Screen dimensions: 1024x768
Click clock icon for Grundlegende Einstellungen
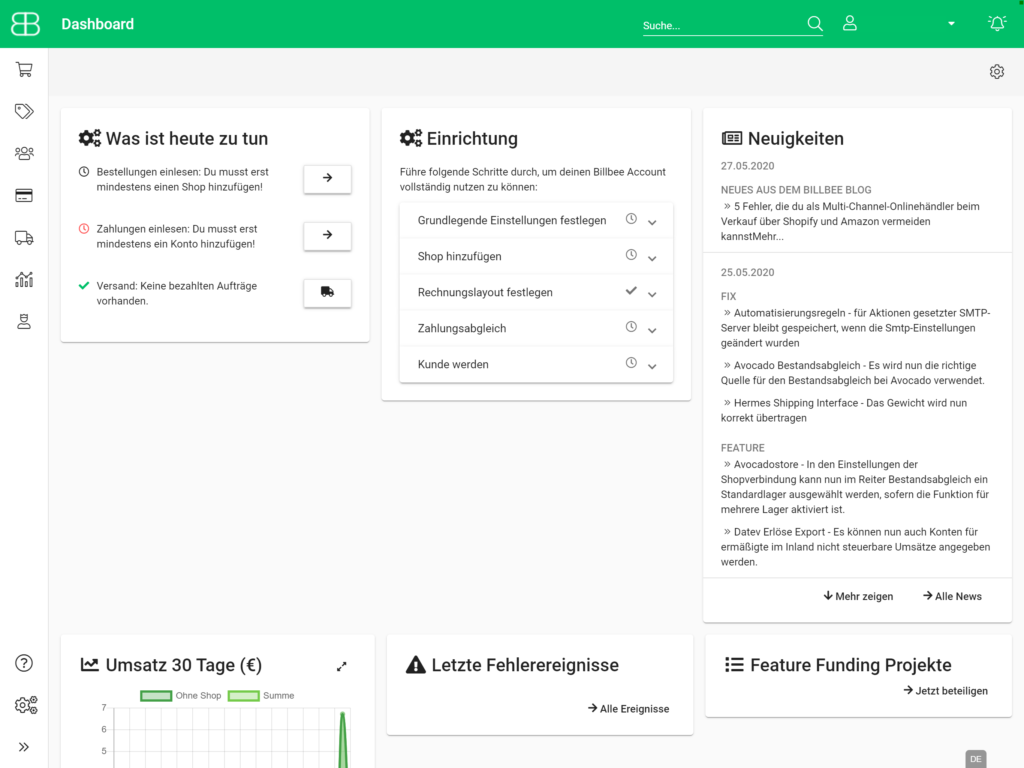(631, 219)
